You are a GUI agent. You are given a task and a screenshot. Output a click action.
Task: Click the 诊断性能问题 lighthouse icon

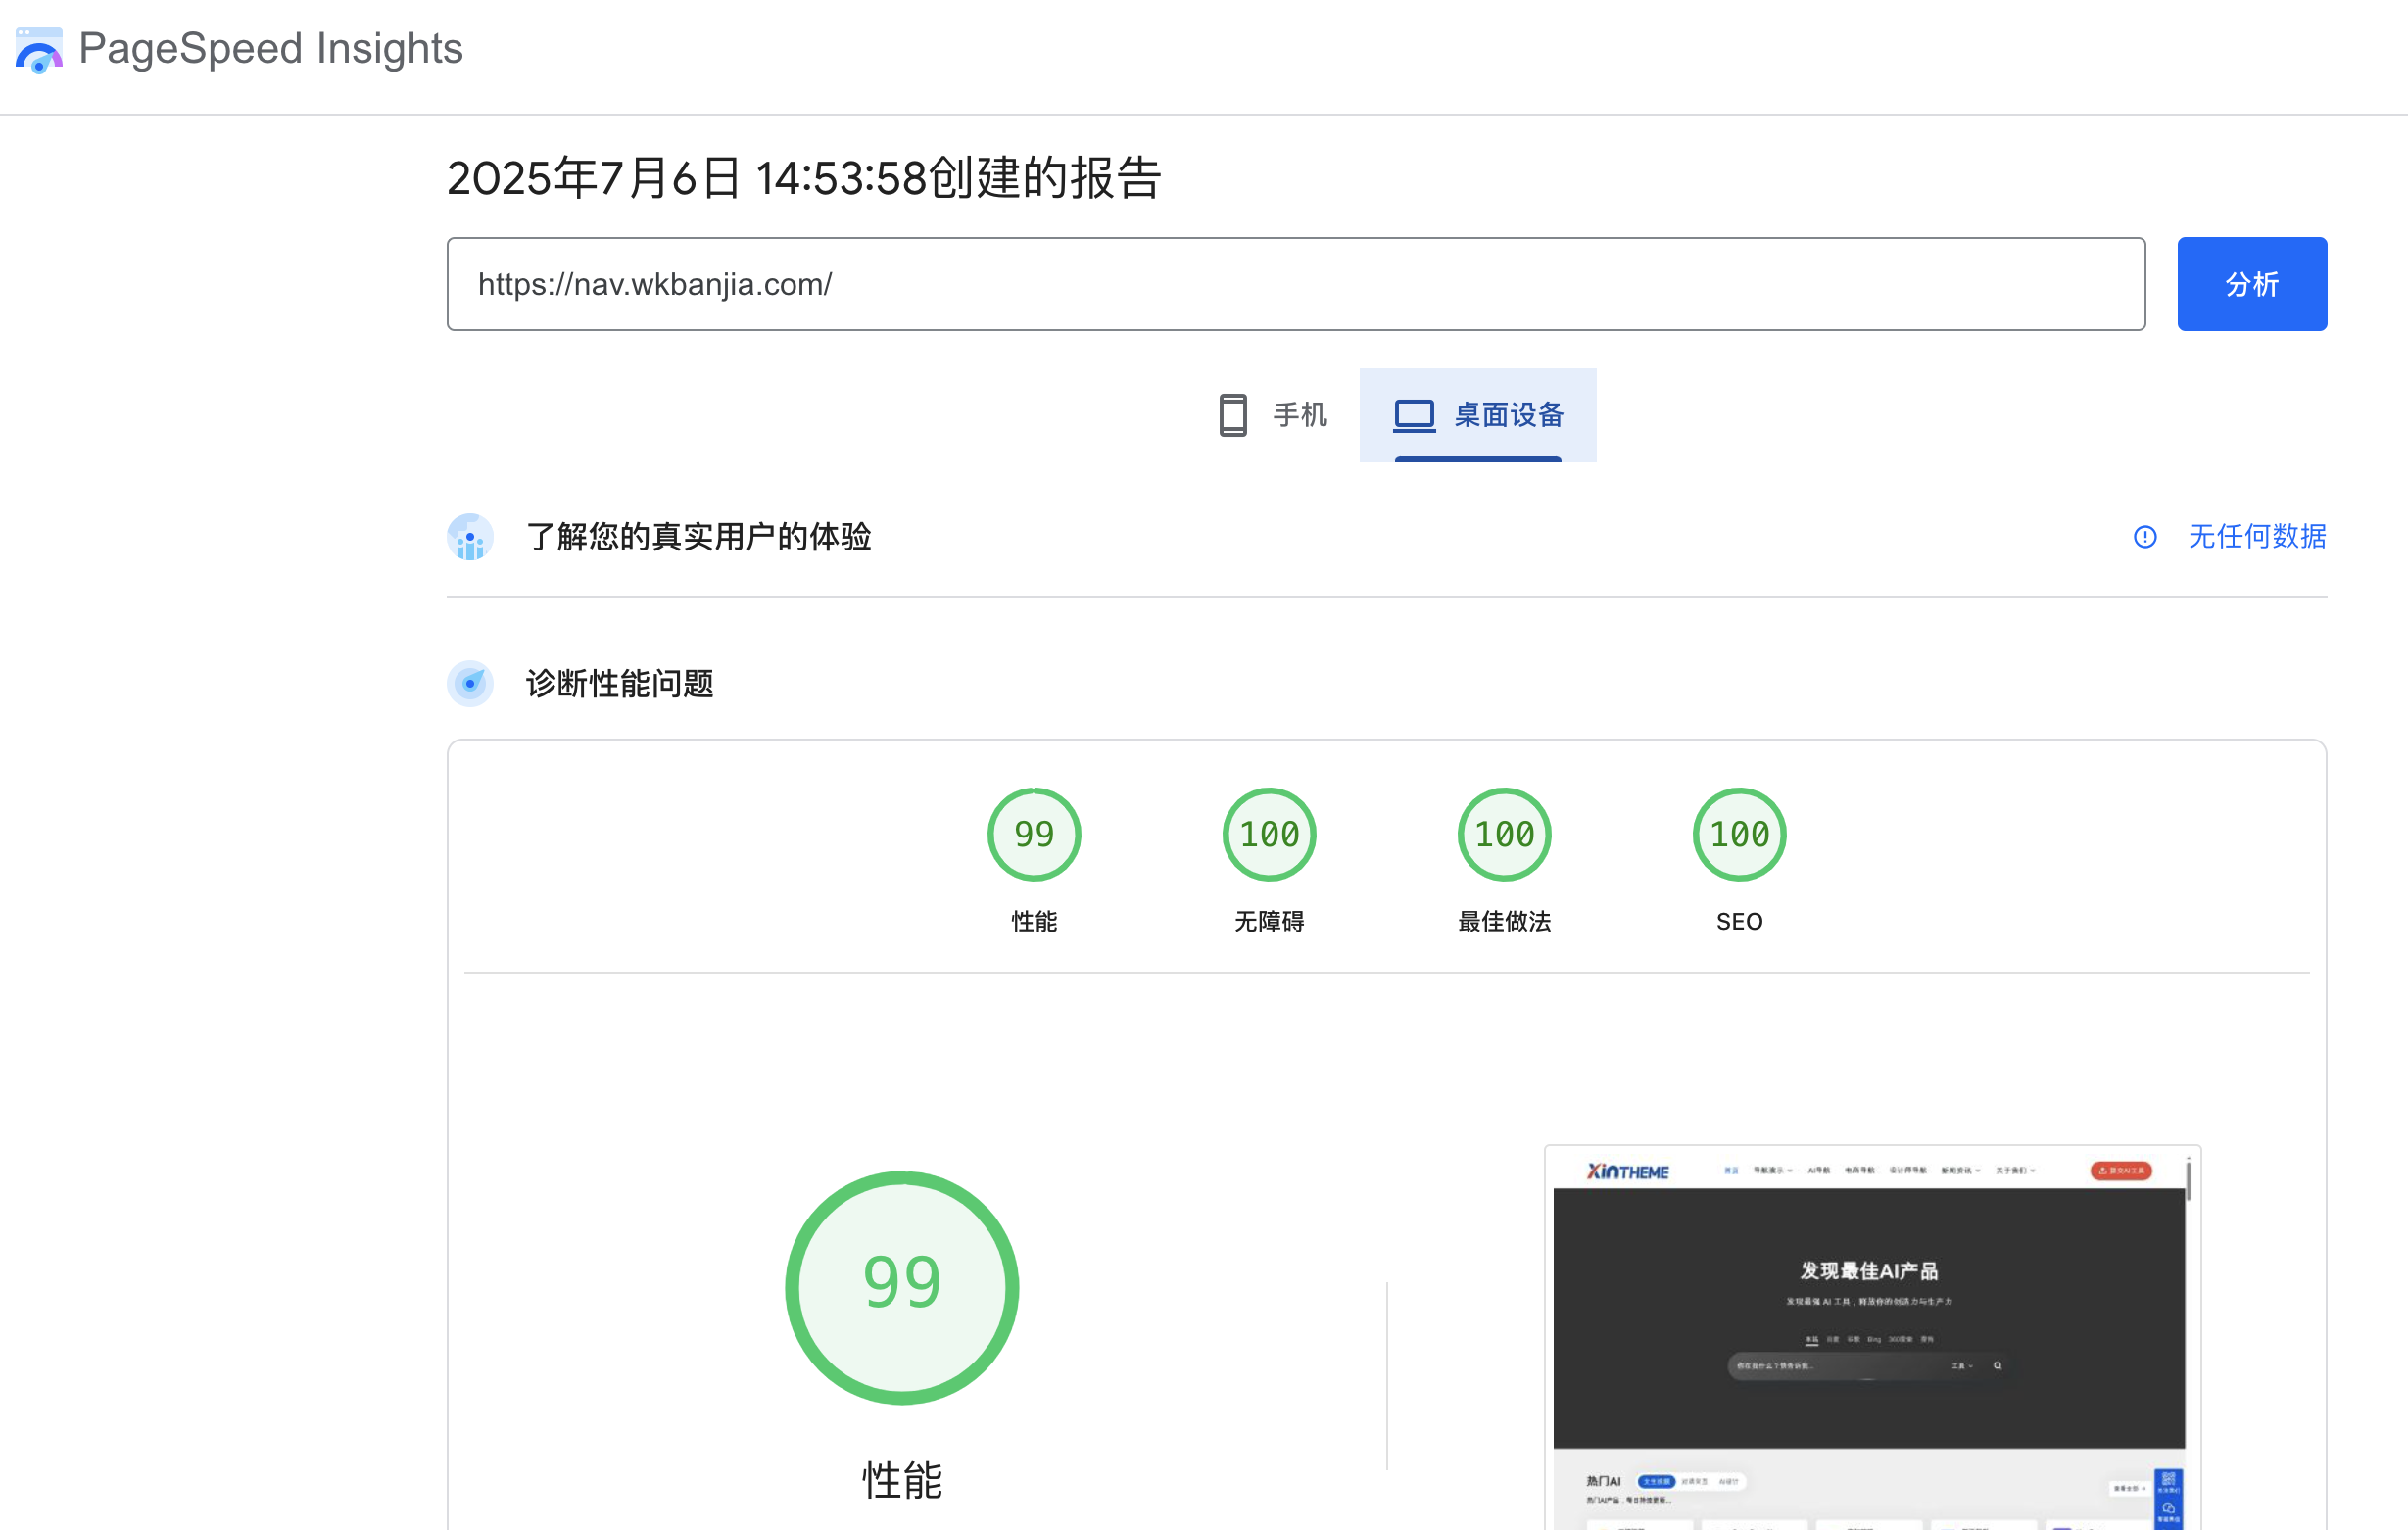click(x=470, y=684)
